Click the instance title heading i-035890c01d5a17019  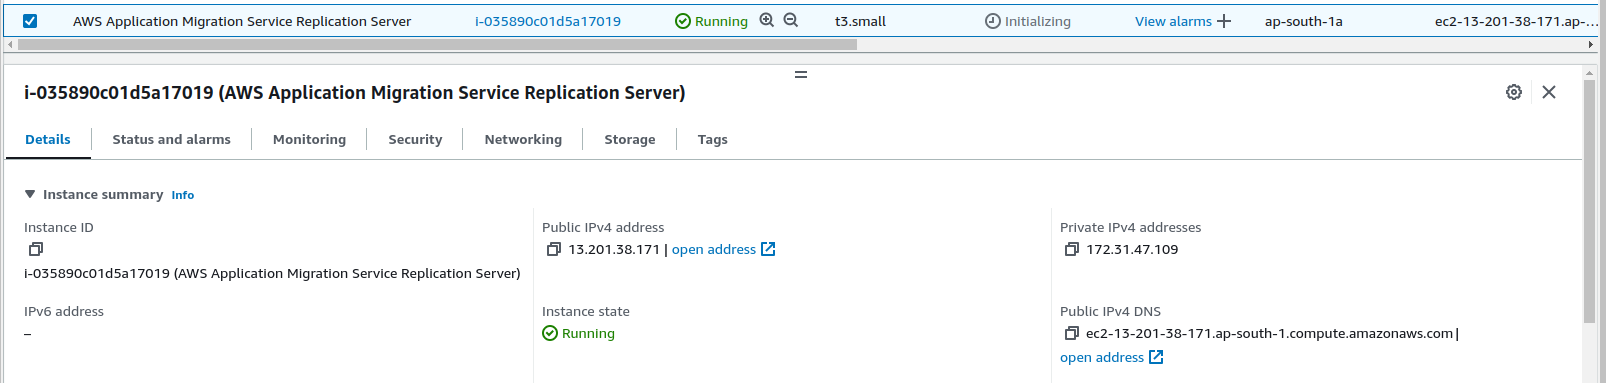[x=355, y=93]
